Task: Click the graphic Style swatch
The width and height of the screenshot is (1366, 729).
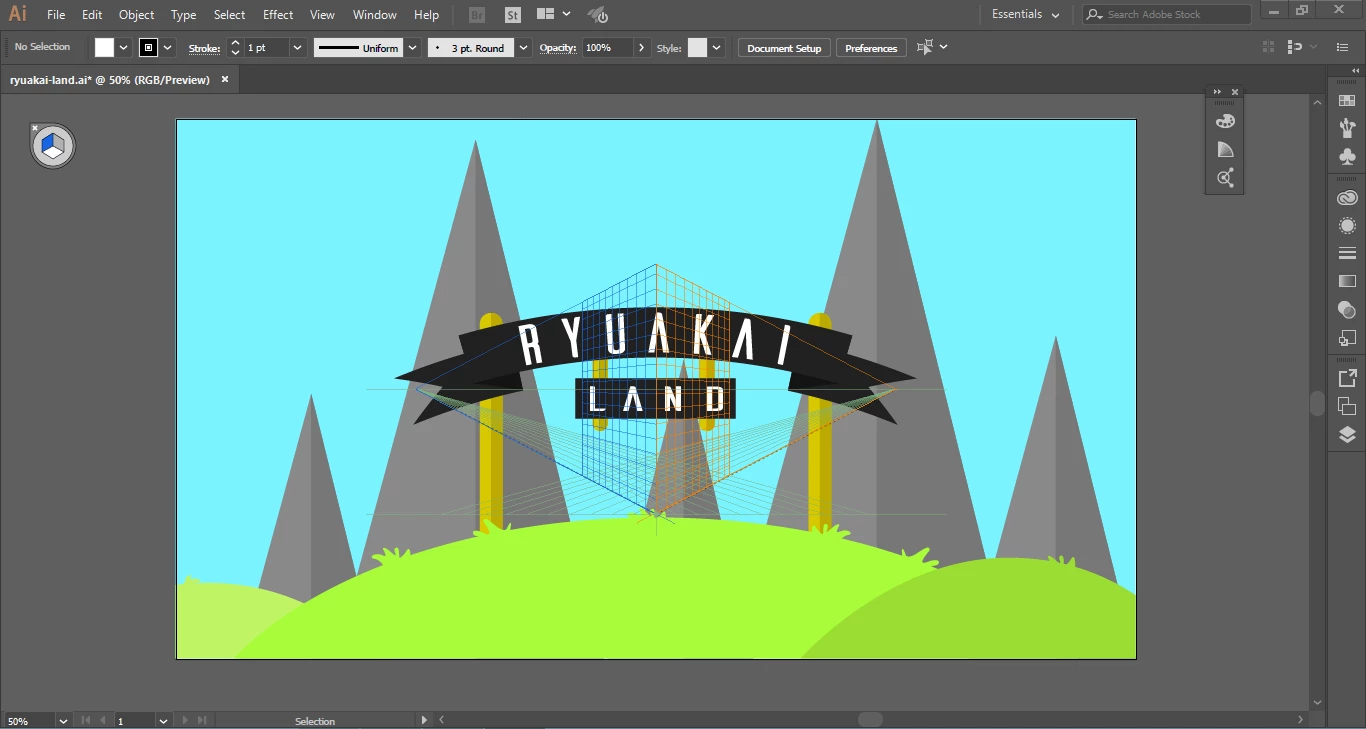Action: point(697,47)
